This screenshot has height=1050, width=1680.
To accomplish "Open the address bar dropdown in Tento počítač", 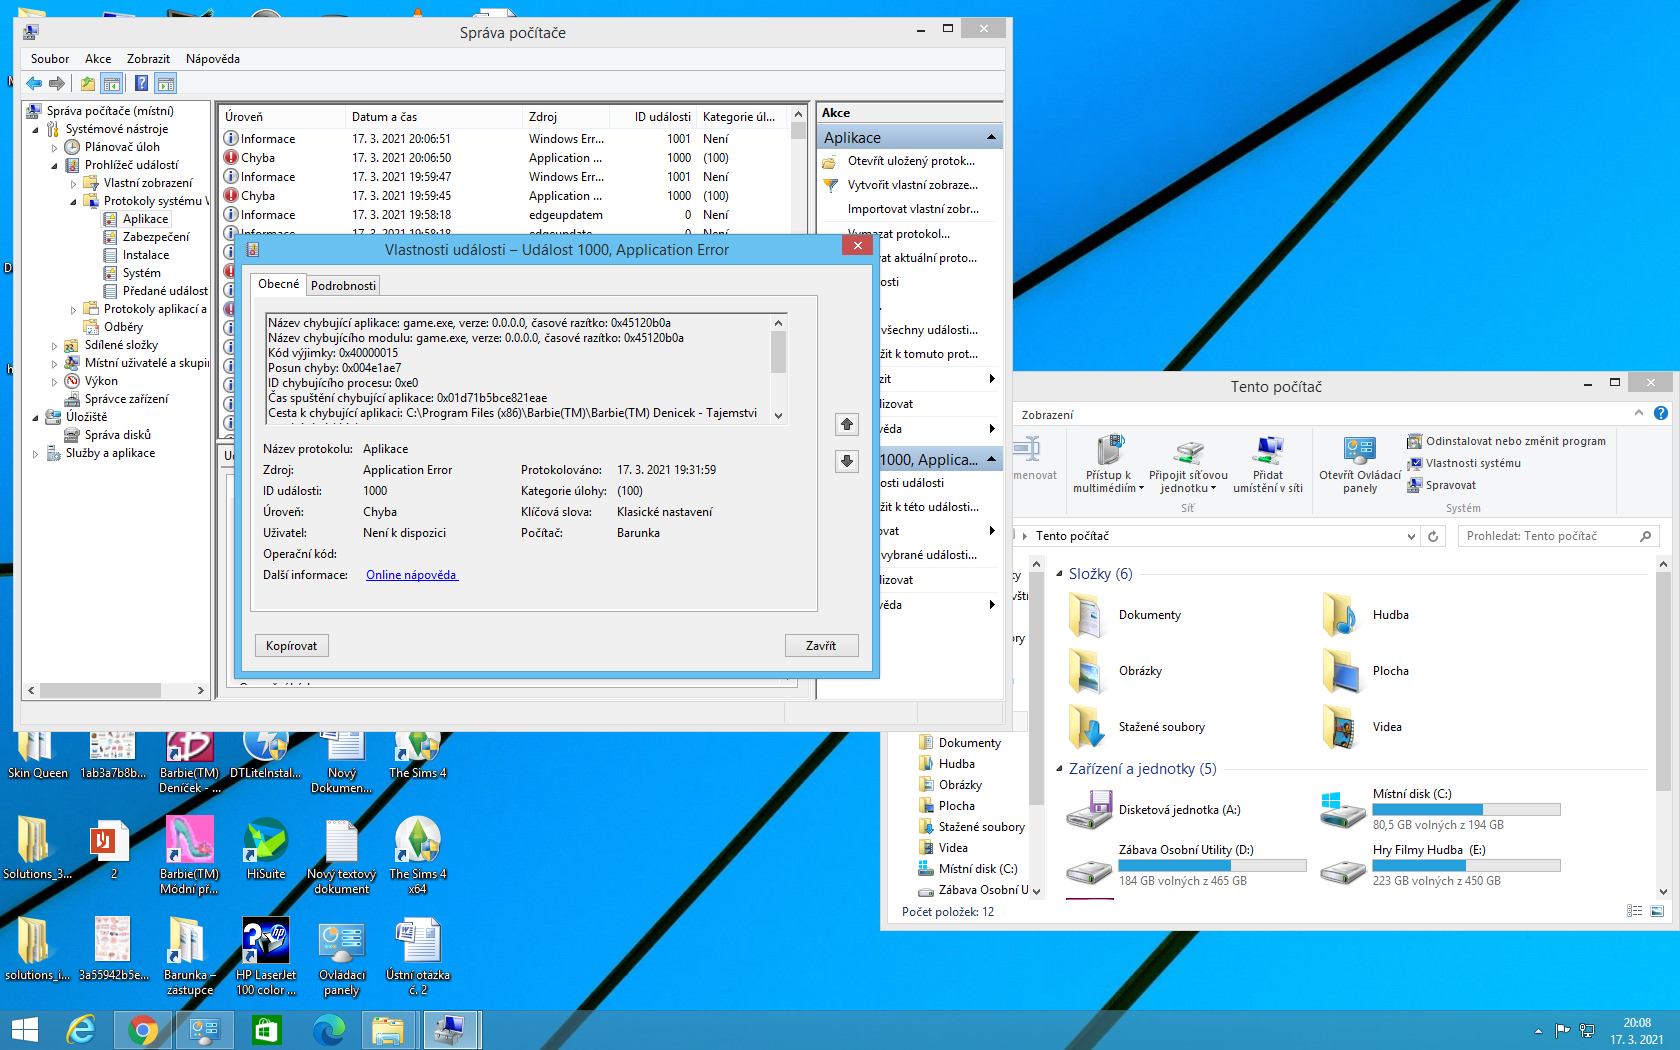I will [1411, 537].
